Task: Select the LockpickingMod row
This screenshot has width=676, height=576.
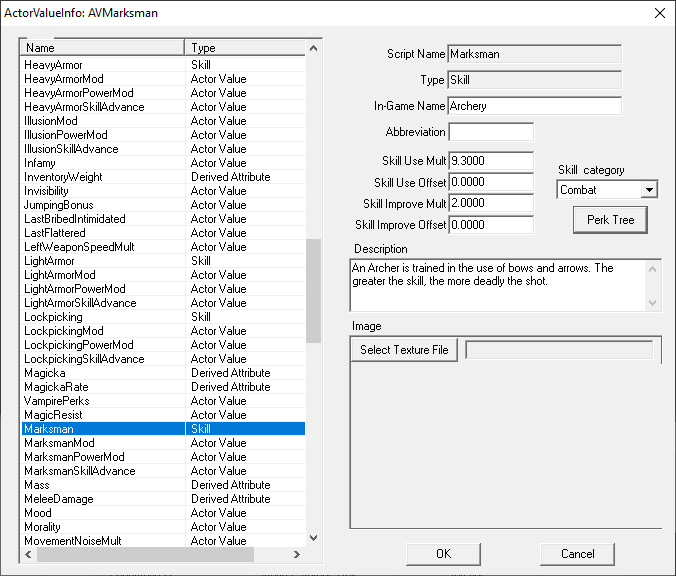Action: tap(163, 331)
